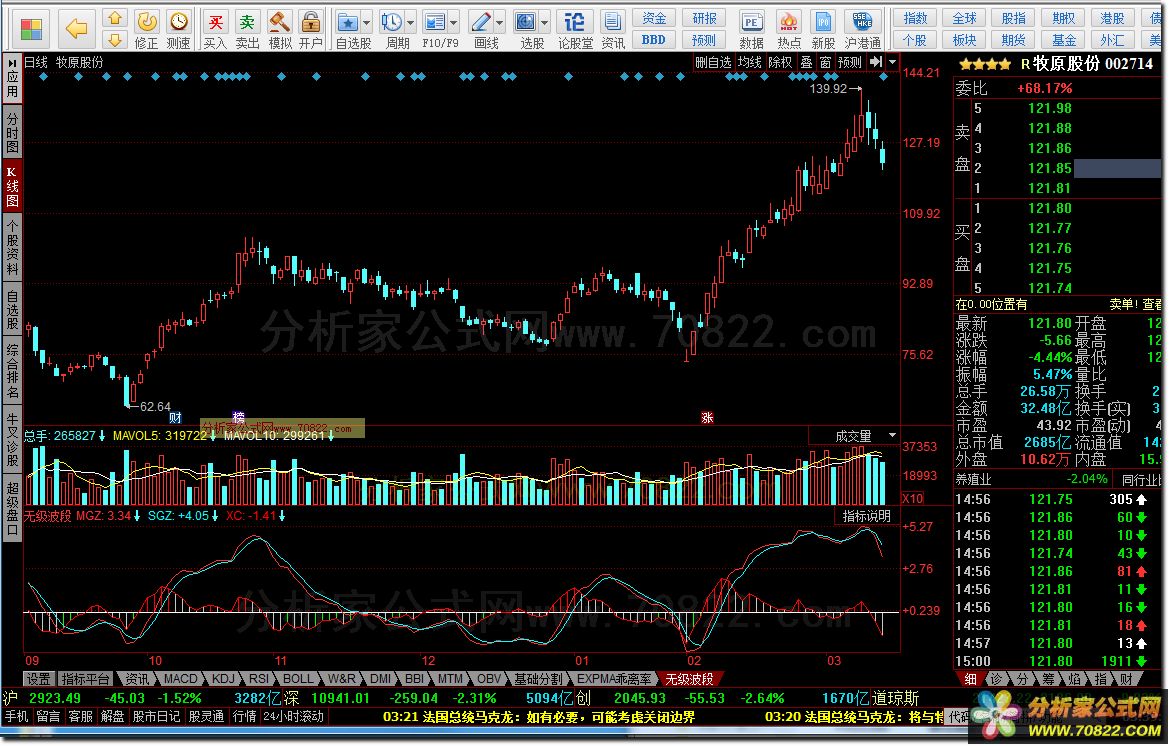Open the 资讯 news document icon
Image resolution: width=1170 pixels, height=746 pixels.
(613, 30)
